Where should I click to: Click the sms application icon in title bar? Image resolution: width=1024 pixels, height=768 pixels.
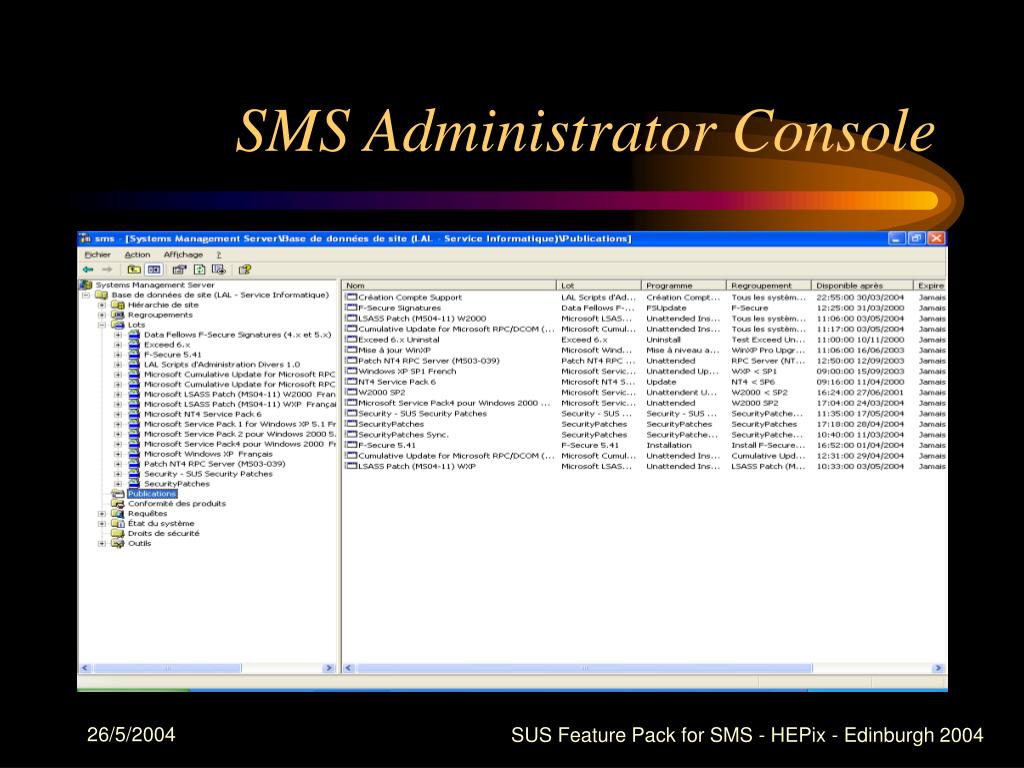coord(86,238)
